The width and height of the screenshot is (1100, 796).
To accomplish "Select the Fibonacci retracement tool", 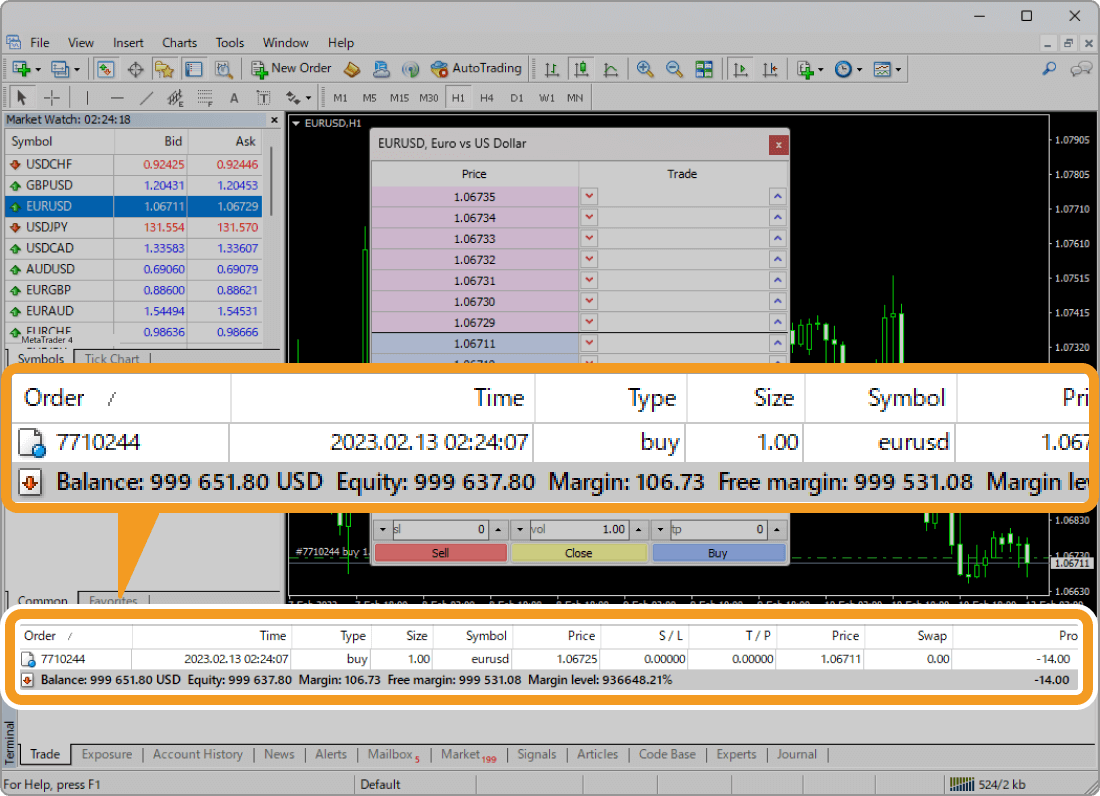I will pos(204,97).
